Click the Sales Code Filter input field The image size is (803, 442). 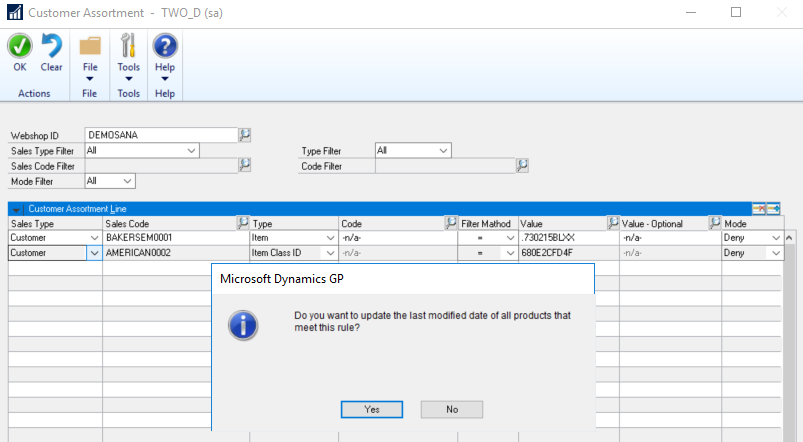click(161, 165)
